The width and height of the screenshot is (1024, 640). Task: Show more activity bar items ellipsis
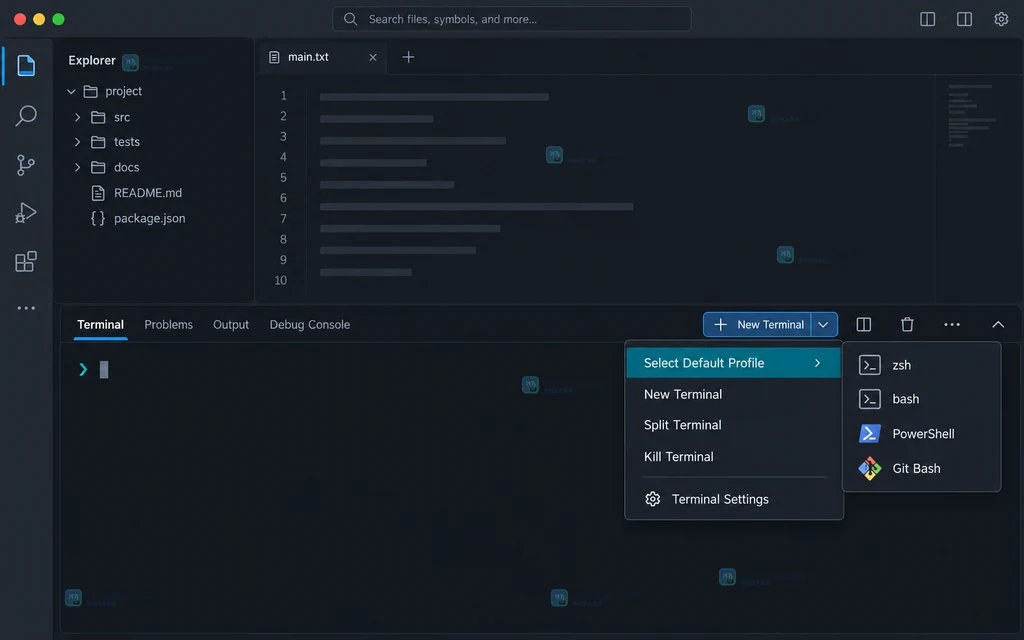[26, 308]
